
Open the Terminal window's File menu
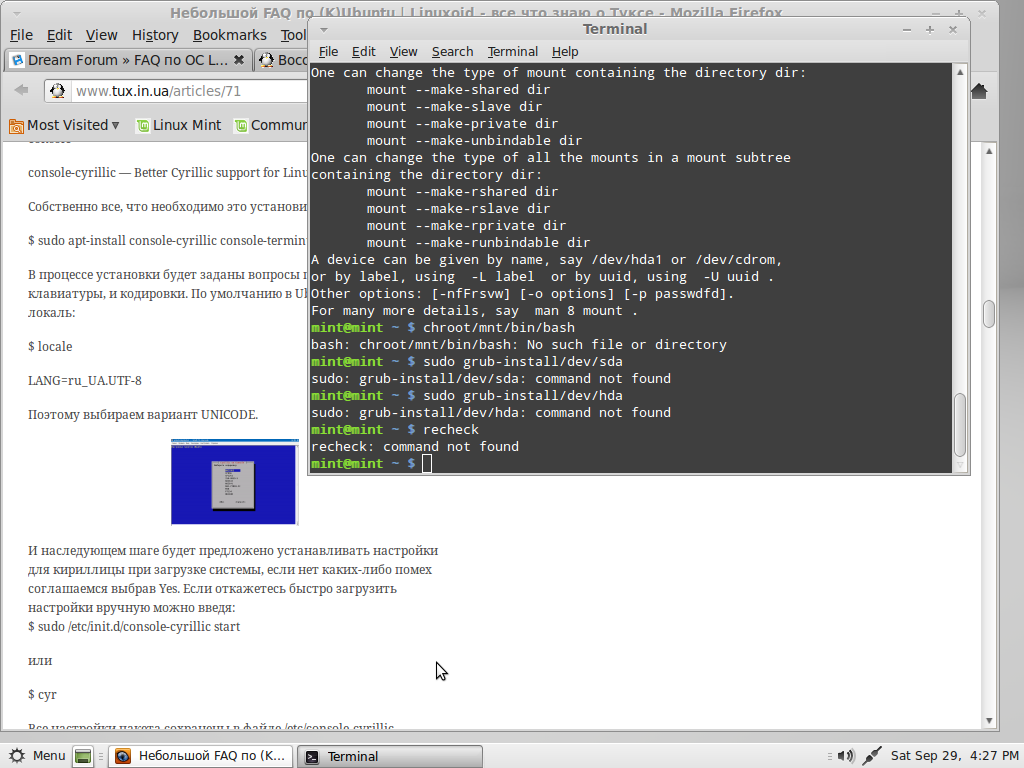328,52
